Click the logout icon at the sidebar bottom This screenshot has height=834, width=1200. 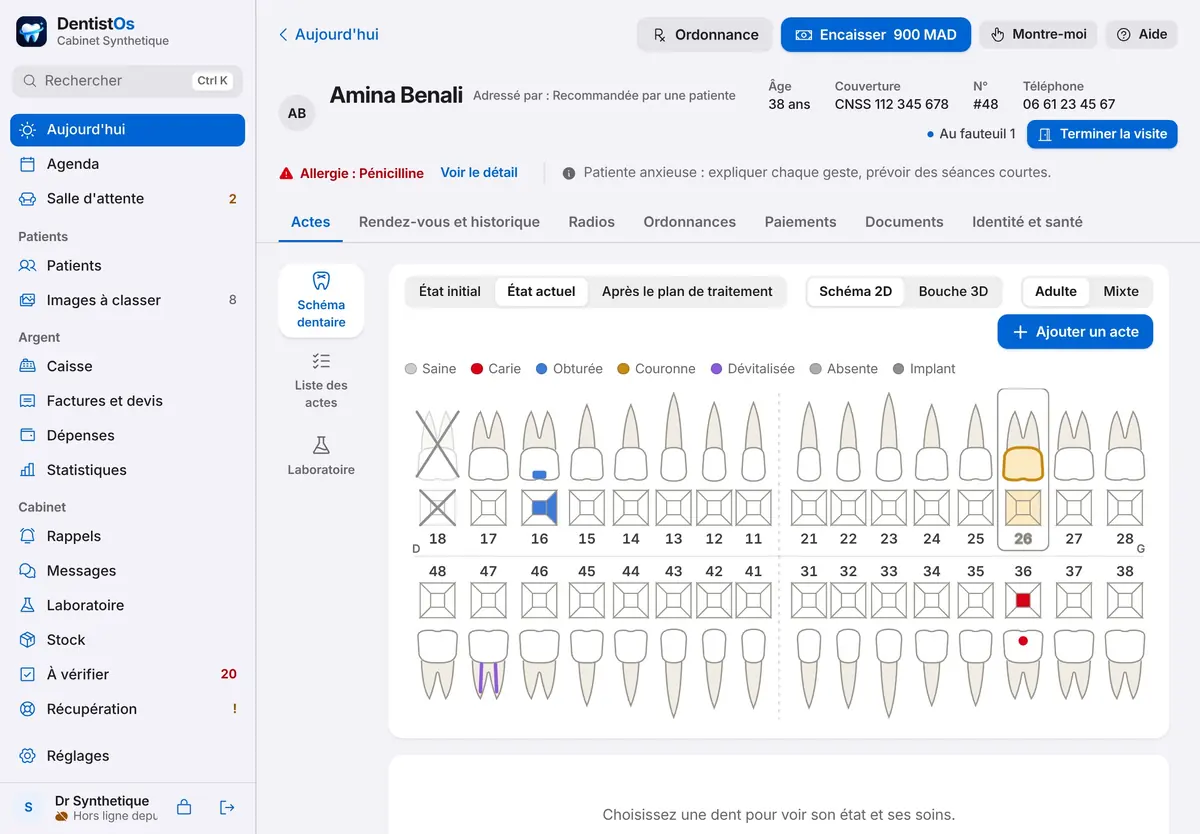227,807
